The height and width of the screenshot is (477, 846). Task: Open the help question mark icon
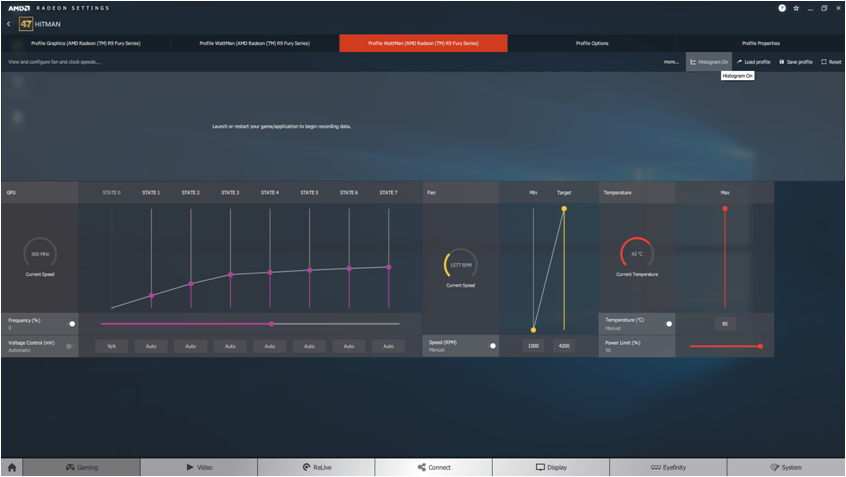782,8
